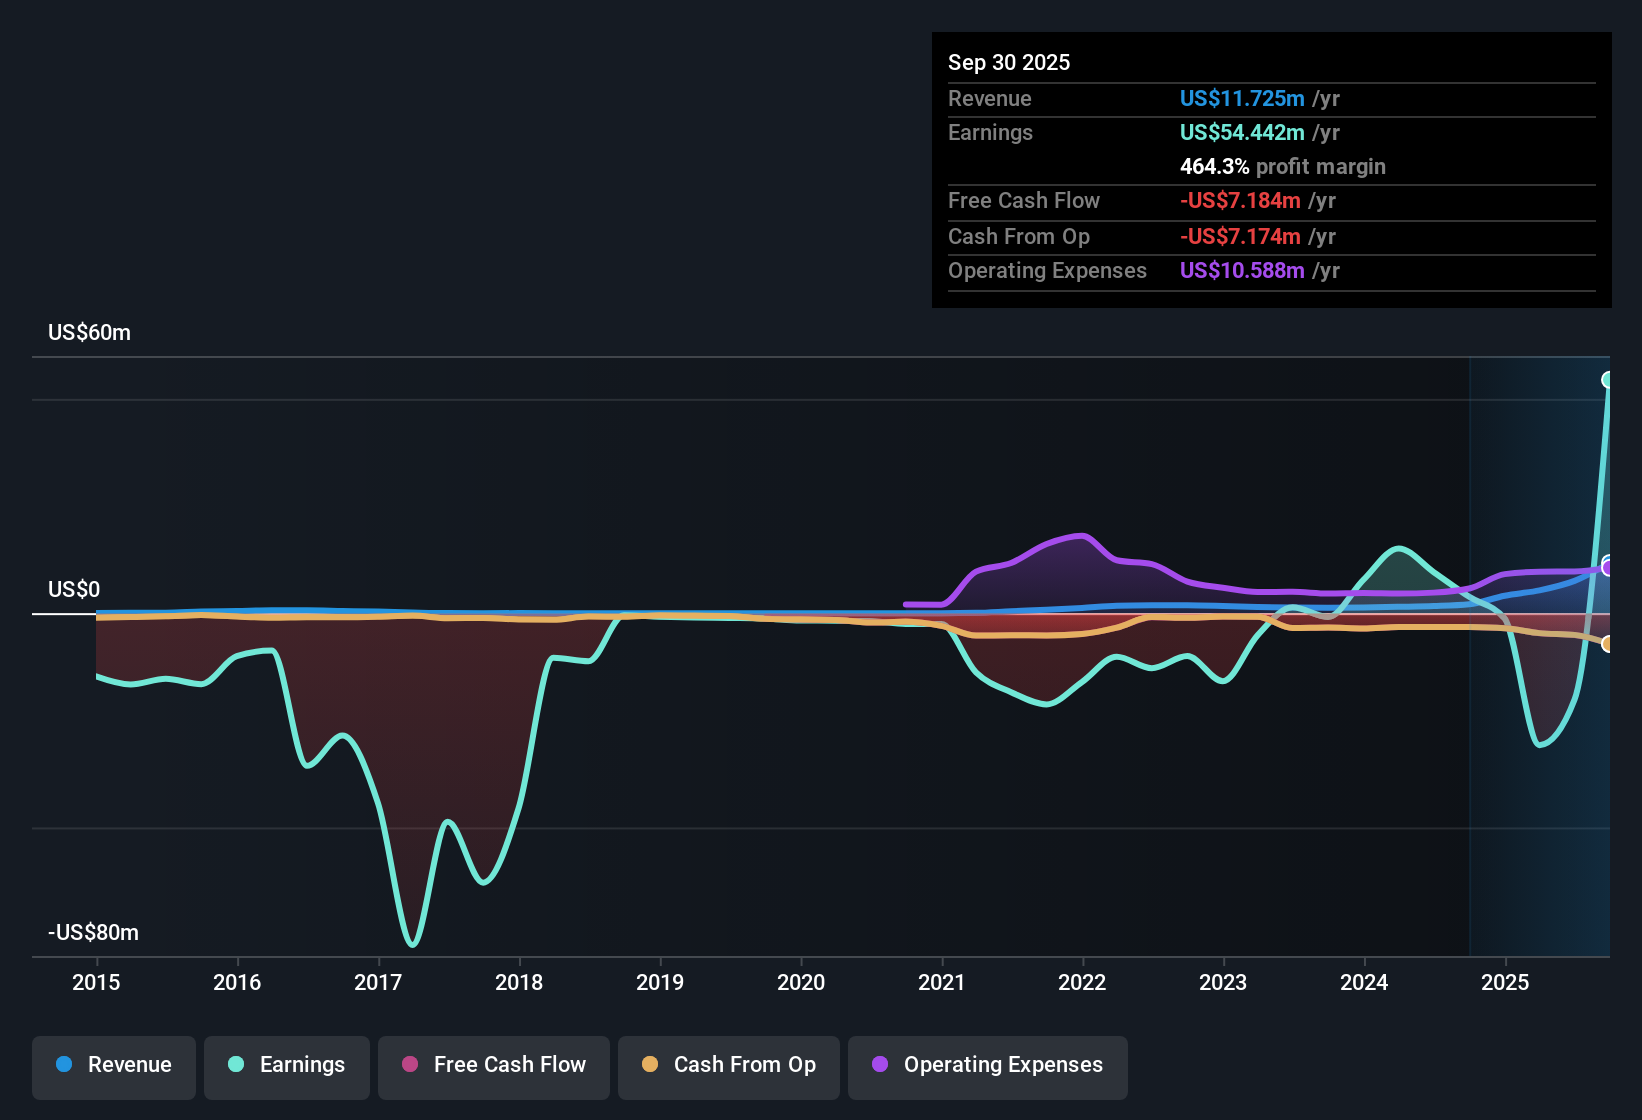The image size is (1642, 1120).
Task: Select the Operating Expenses endpoint marker
Action: (x=1607, y=567)
